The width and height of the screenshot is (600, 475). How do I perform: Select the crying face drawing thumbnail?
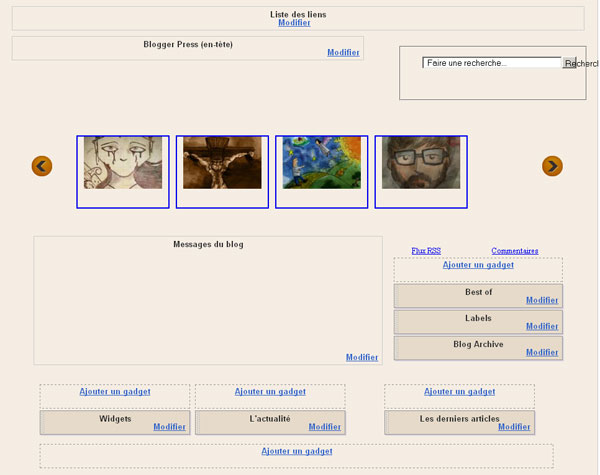(123, 172)
